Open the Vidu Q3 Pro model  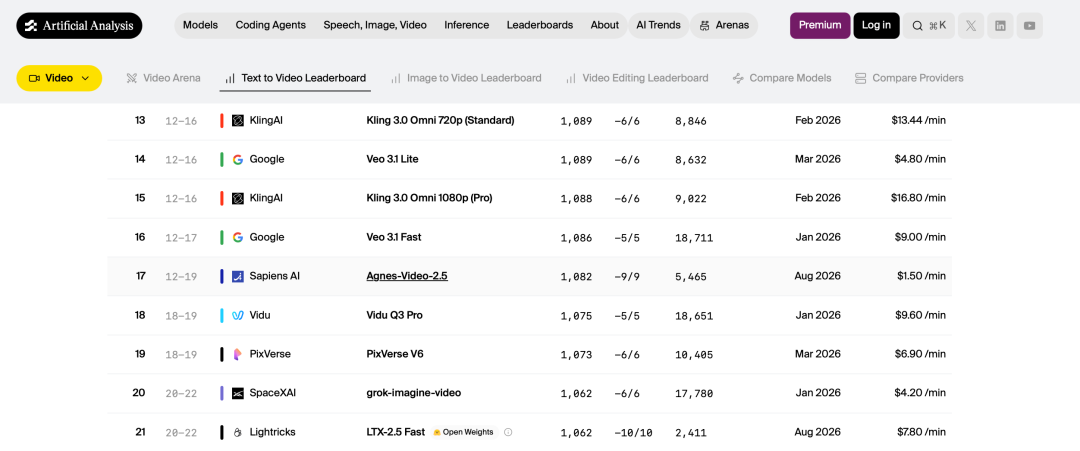tap(395, 315)
